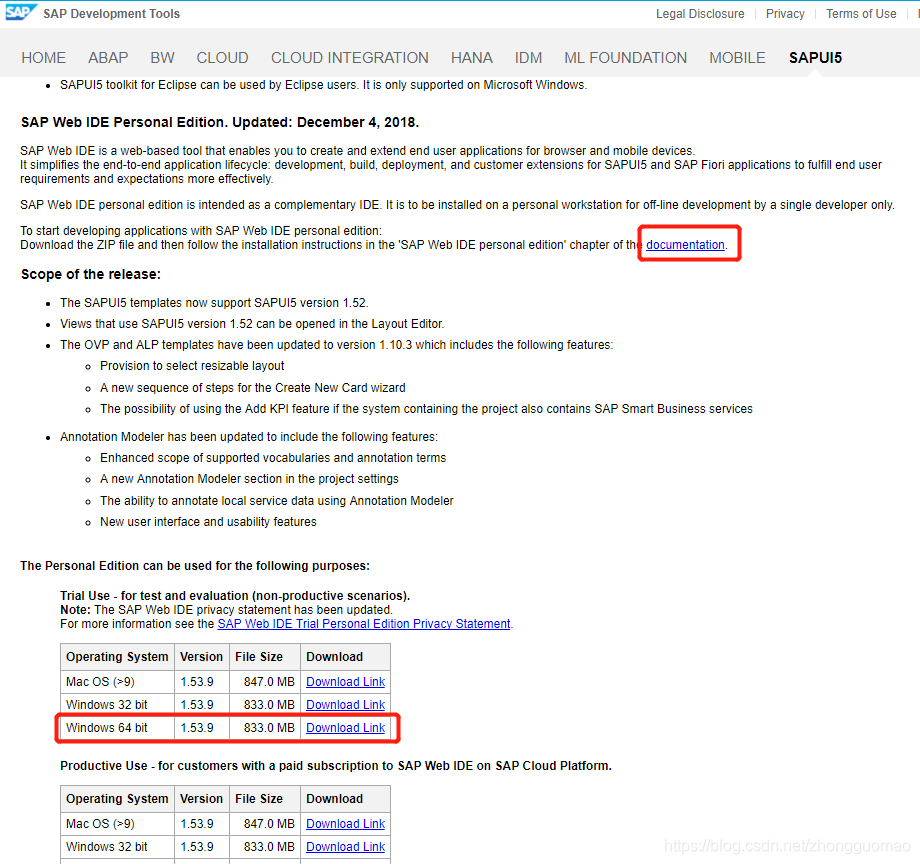This screenshot has width=920, height=864.
Task: Click the '833.0 MB' size in Windows 64 bit row
Action: (265, 727)
